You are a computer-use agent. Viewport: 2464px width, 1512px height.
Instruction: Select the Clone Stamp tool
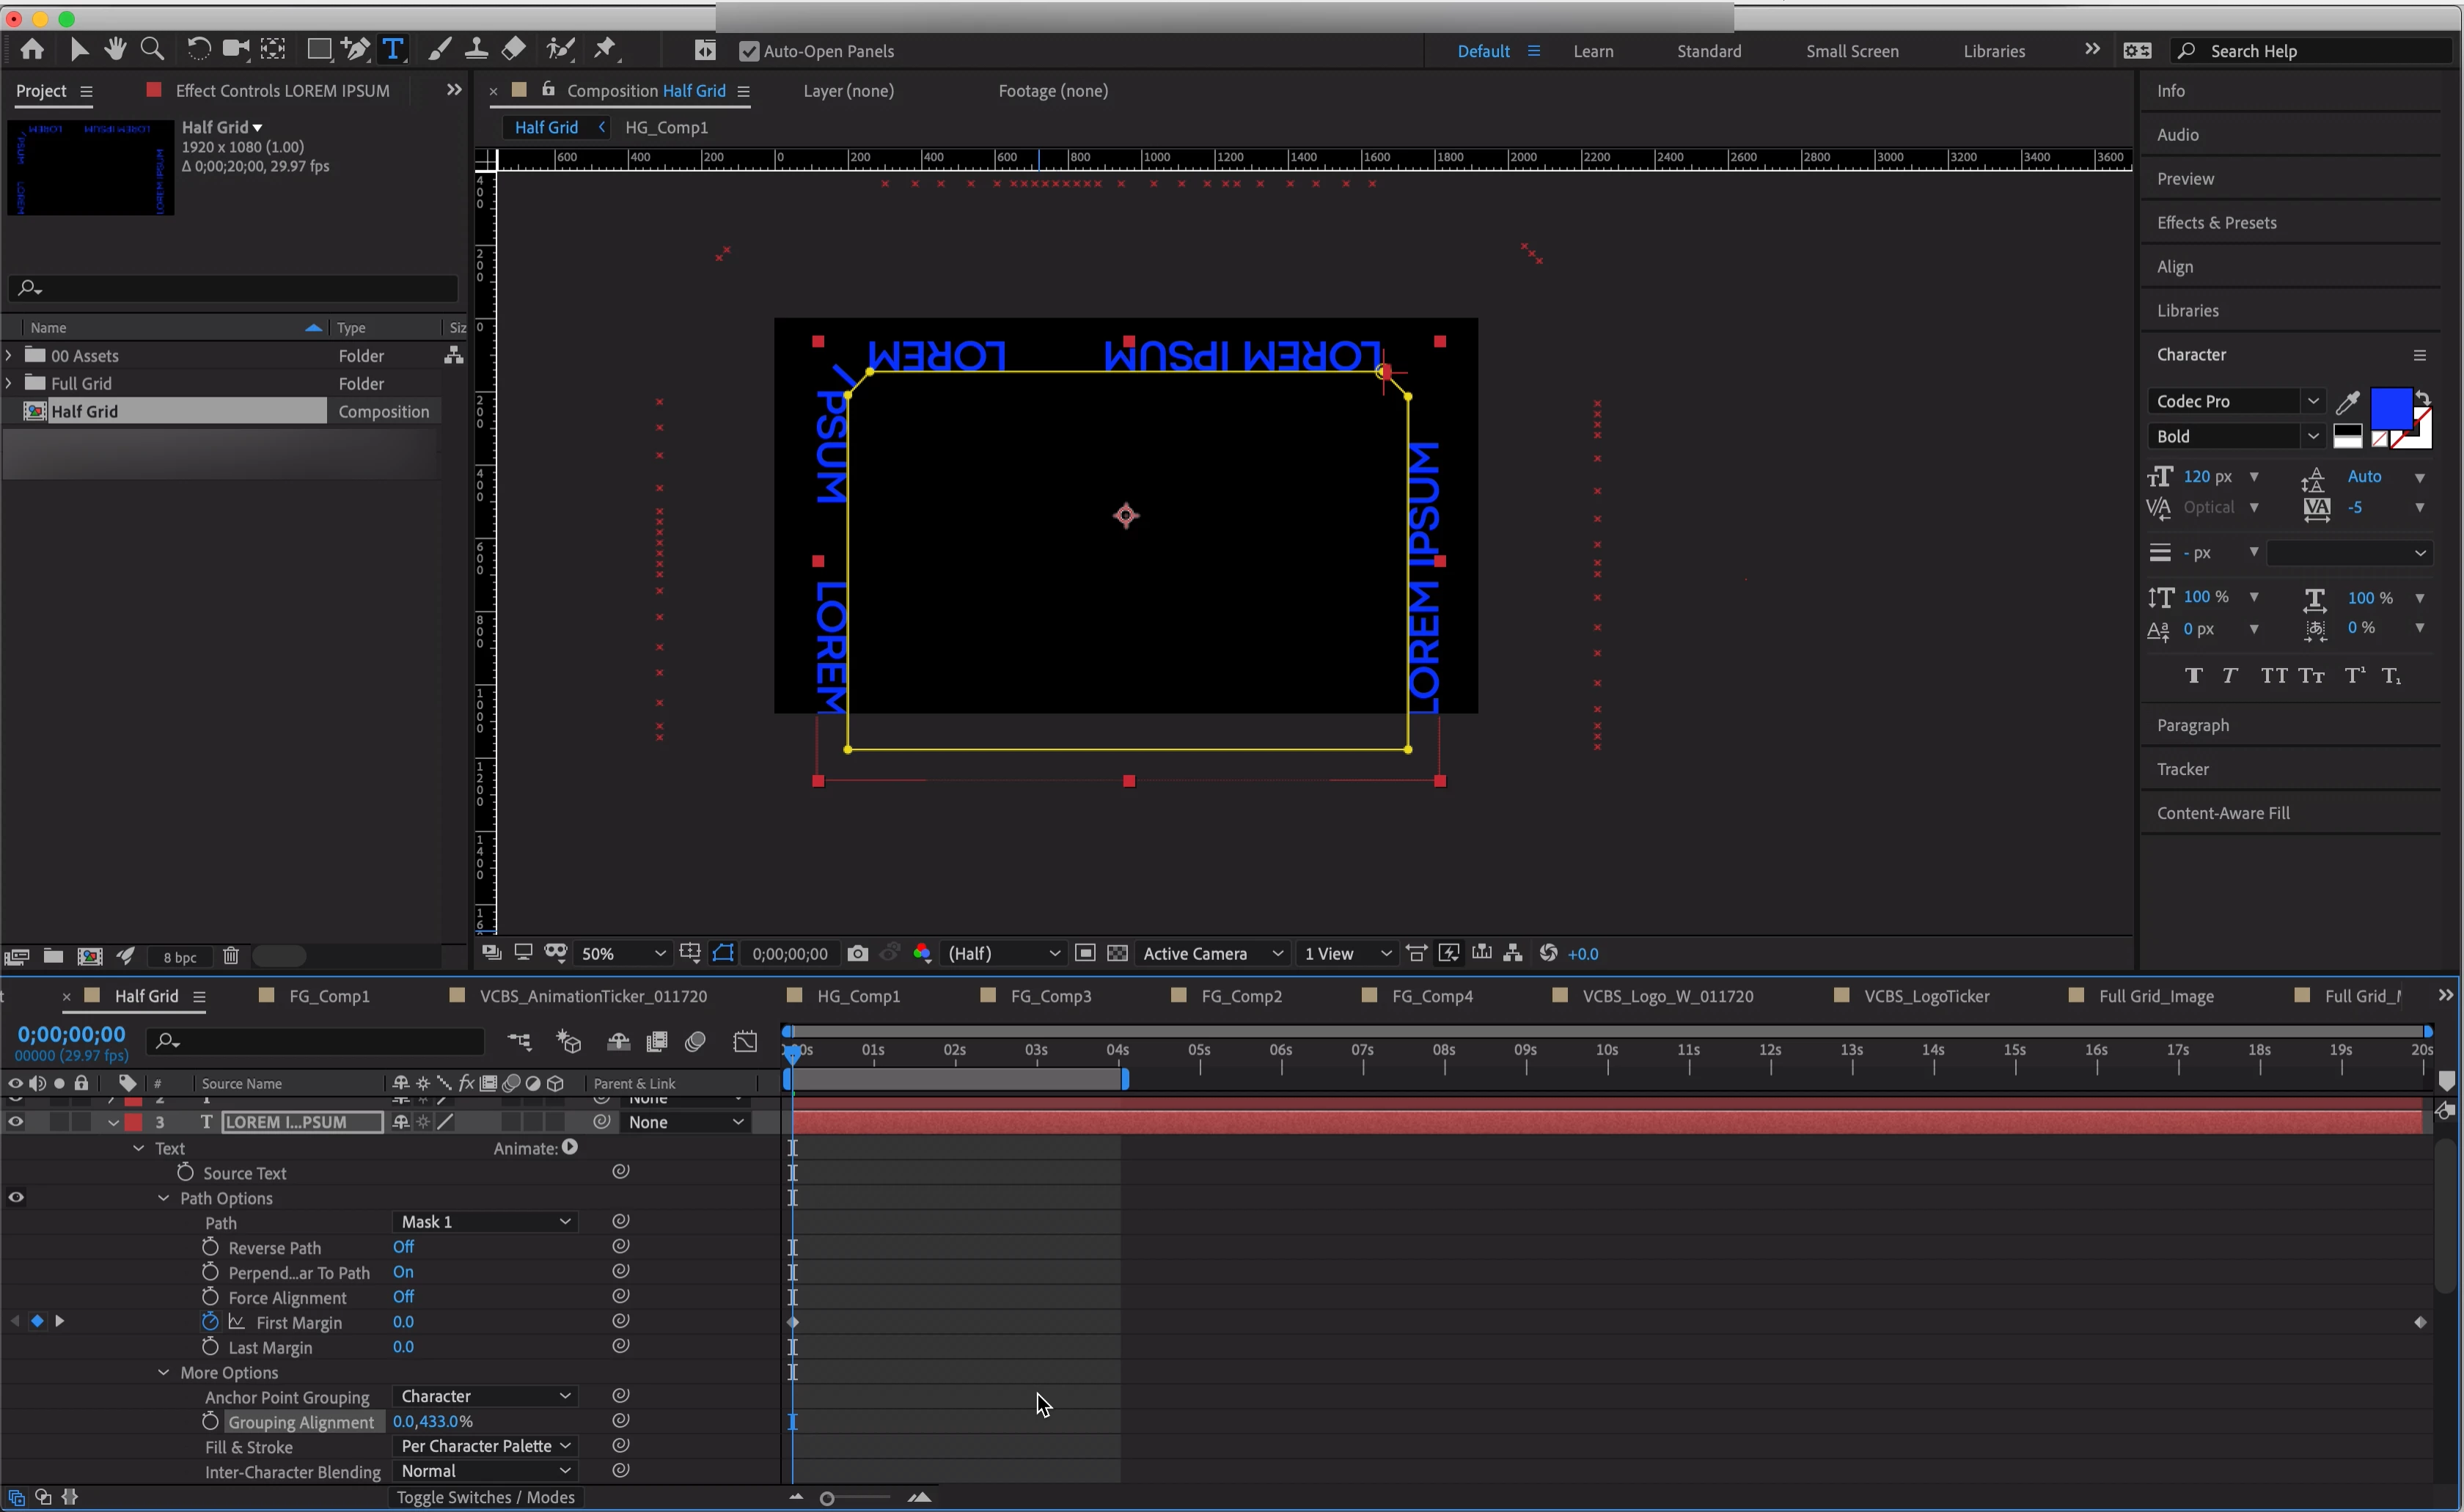(476, 49)
